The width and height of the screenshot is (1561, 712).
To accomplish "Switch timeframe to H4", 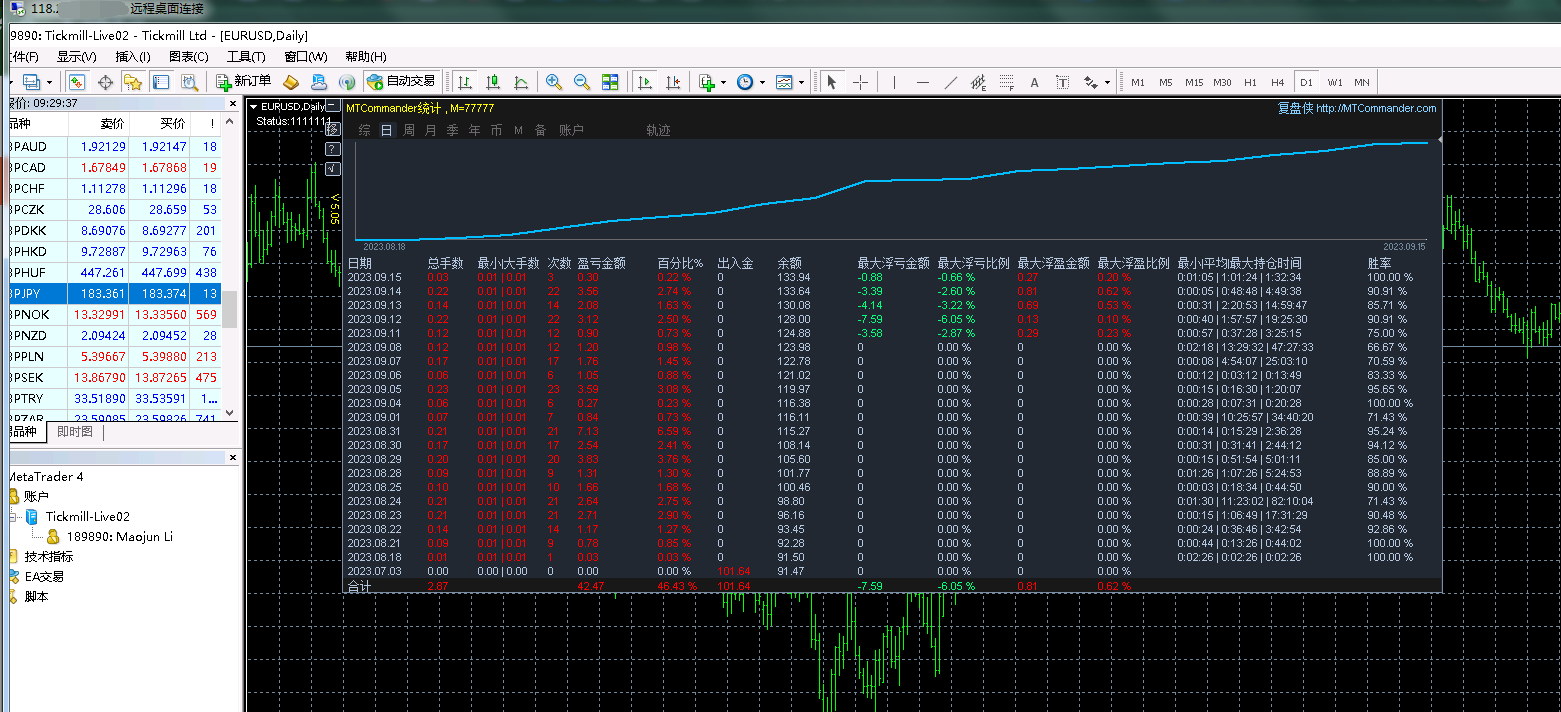I will pos(1277,82).
